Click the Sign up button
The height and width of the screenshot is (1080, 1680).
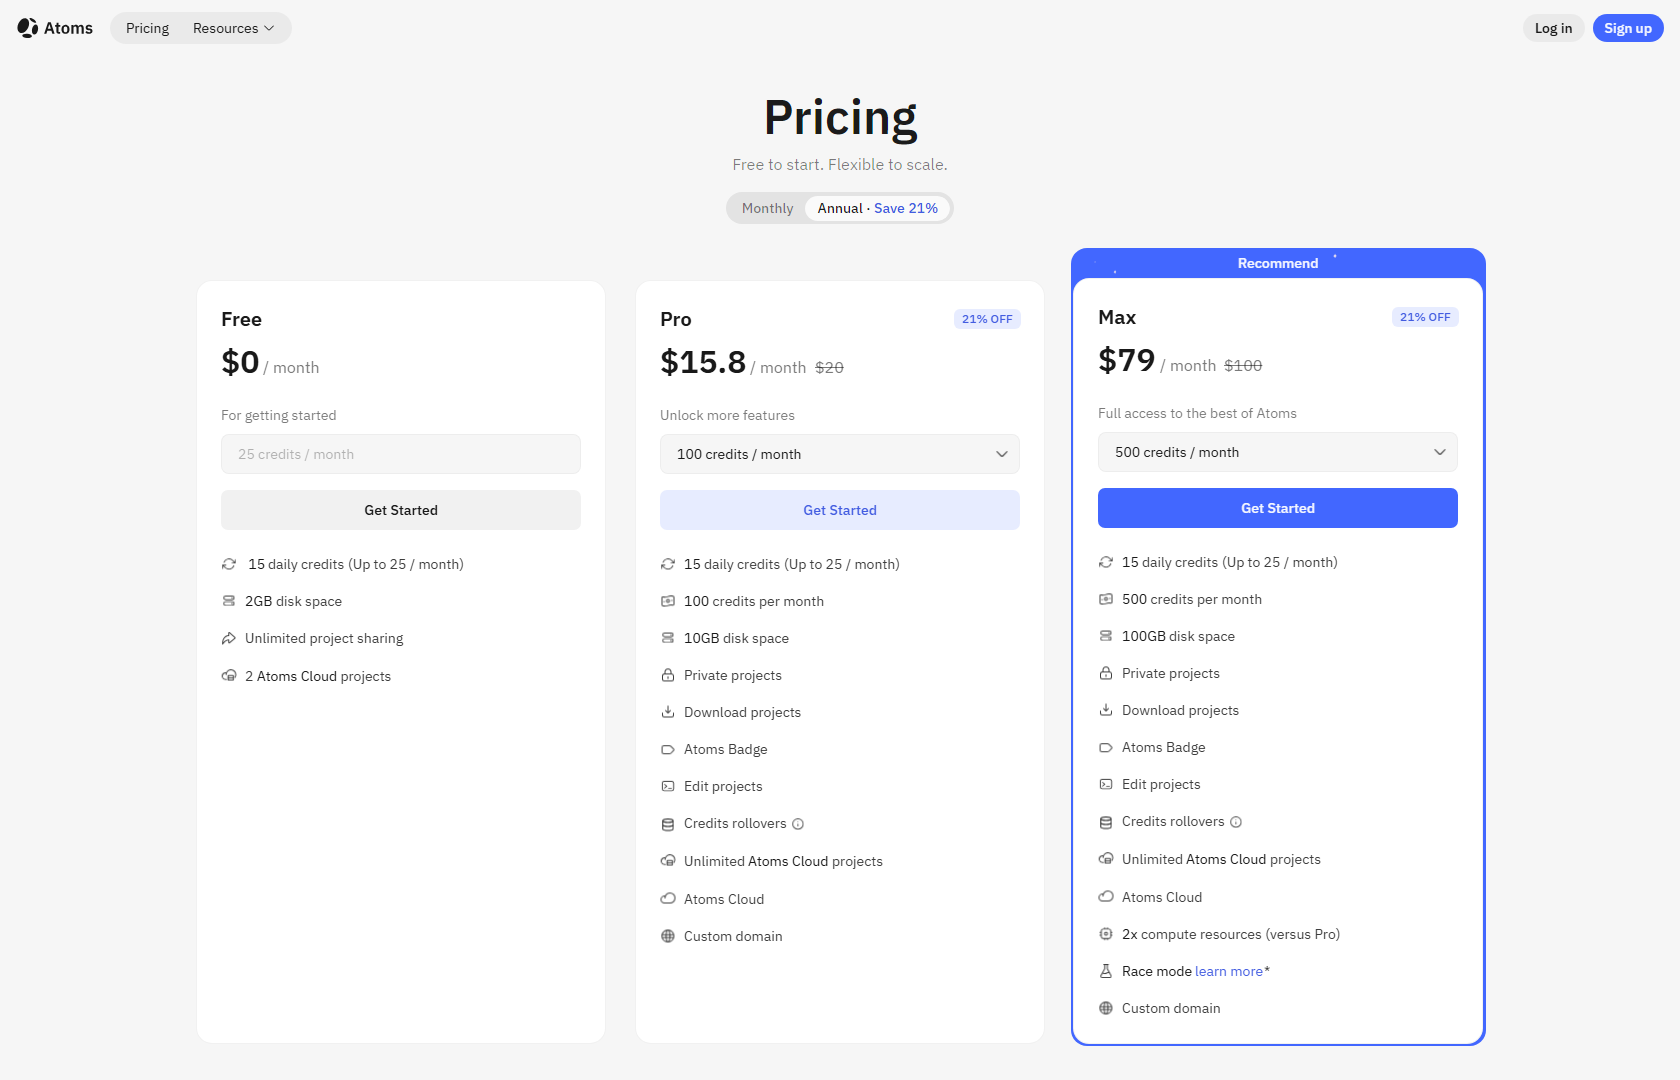coord(1627,28)
